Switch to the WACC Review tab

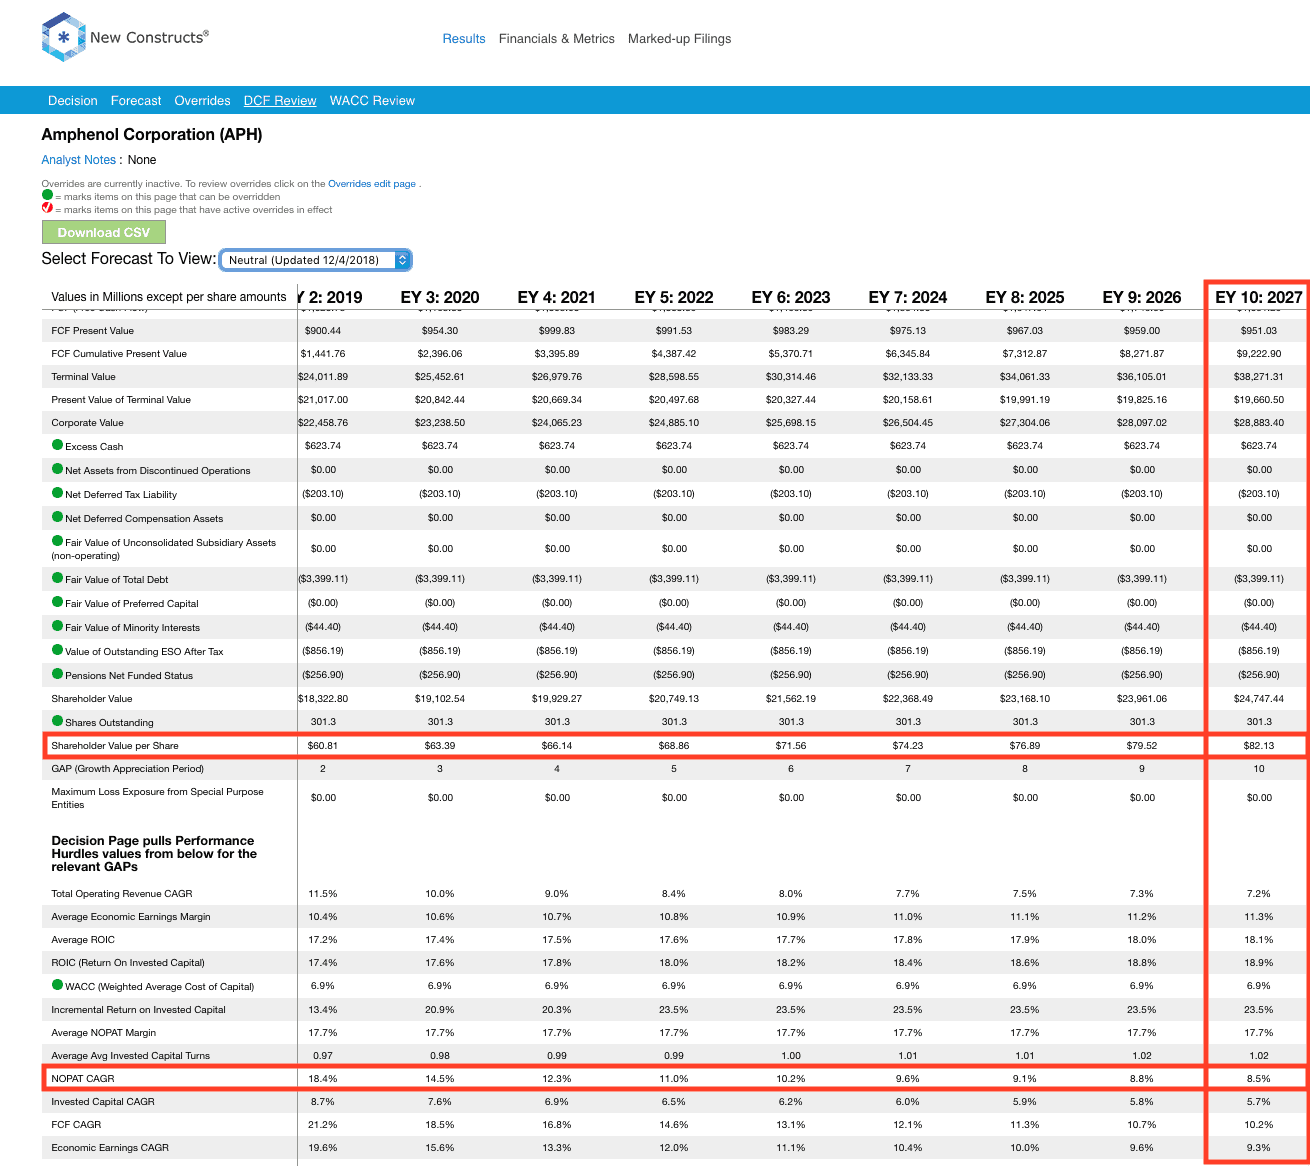pyautogui.click(x=372, y=101)
